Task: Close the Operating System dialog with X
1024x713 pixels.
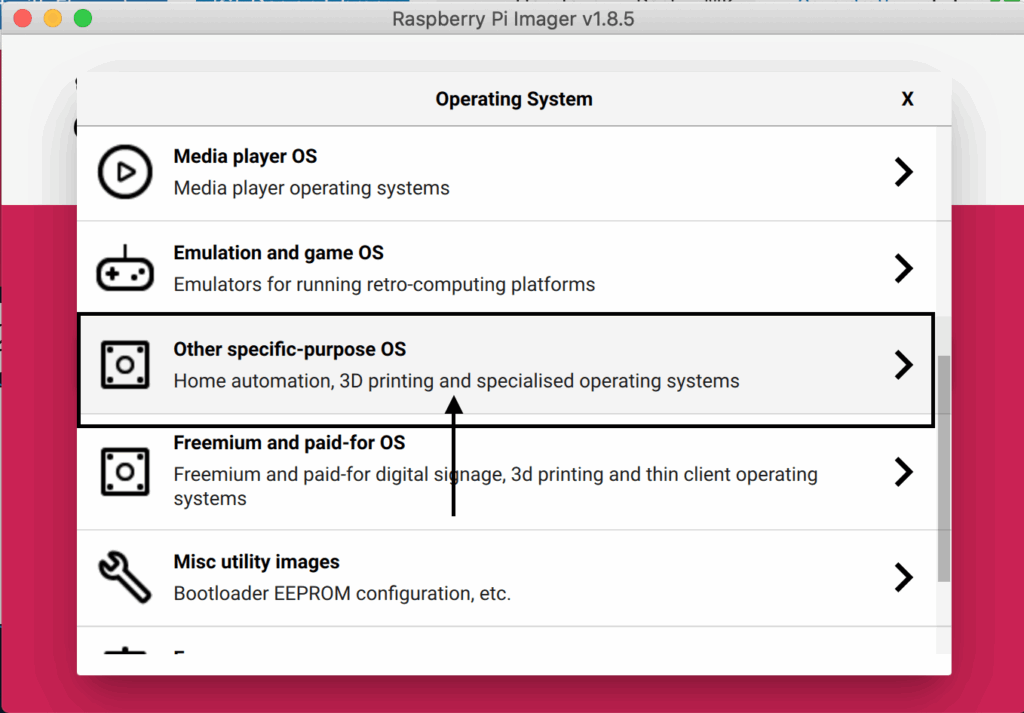Action: click(x=907, y=99)
